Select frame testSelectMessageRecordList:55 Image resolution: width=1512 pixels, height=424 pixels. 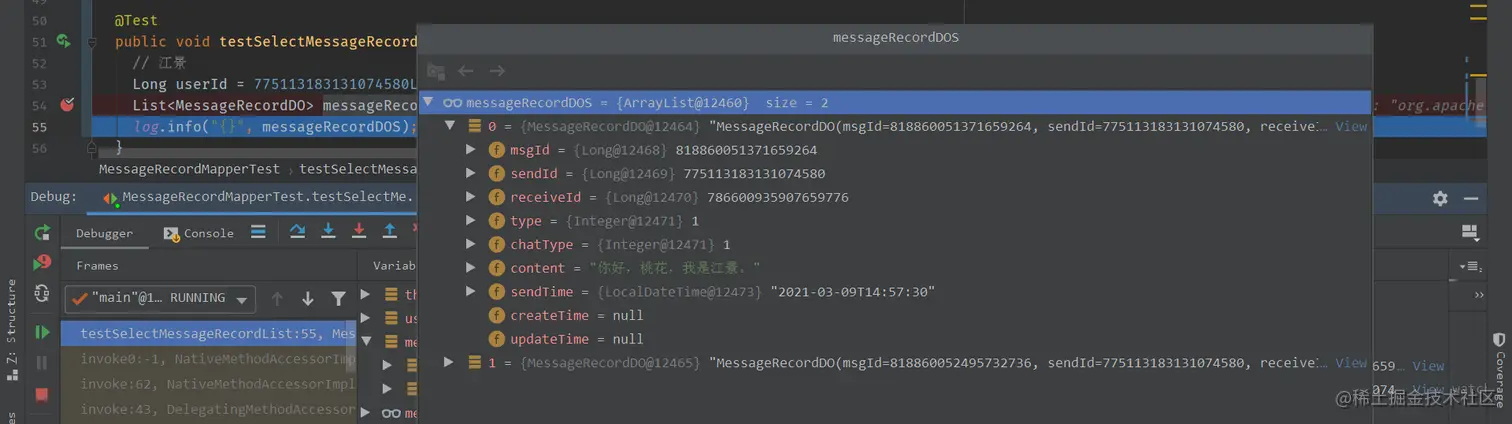[x=209, y=333]
